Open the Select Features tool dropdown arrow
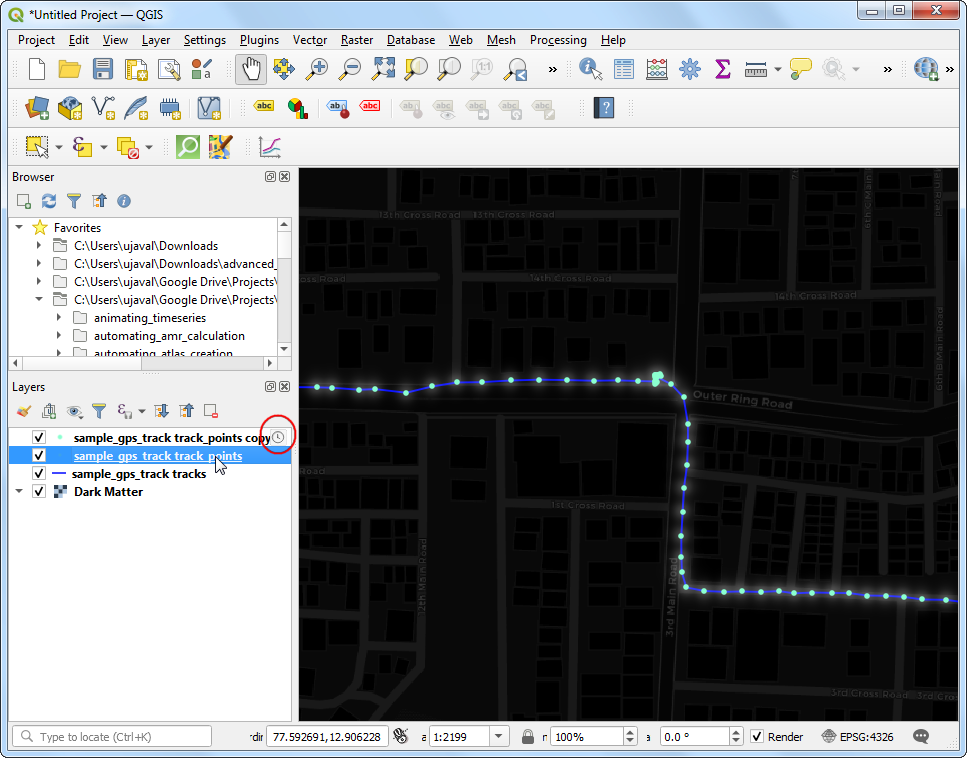 [x=59, y=147]
